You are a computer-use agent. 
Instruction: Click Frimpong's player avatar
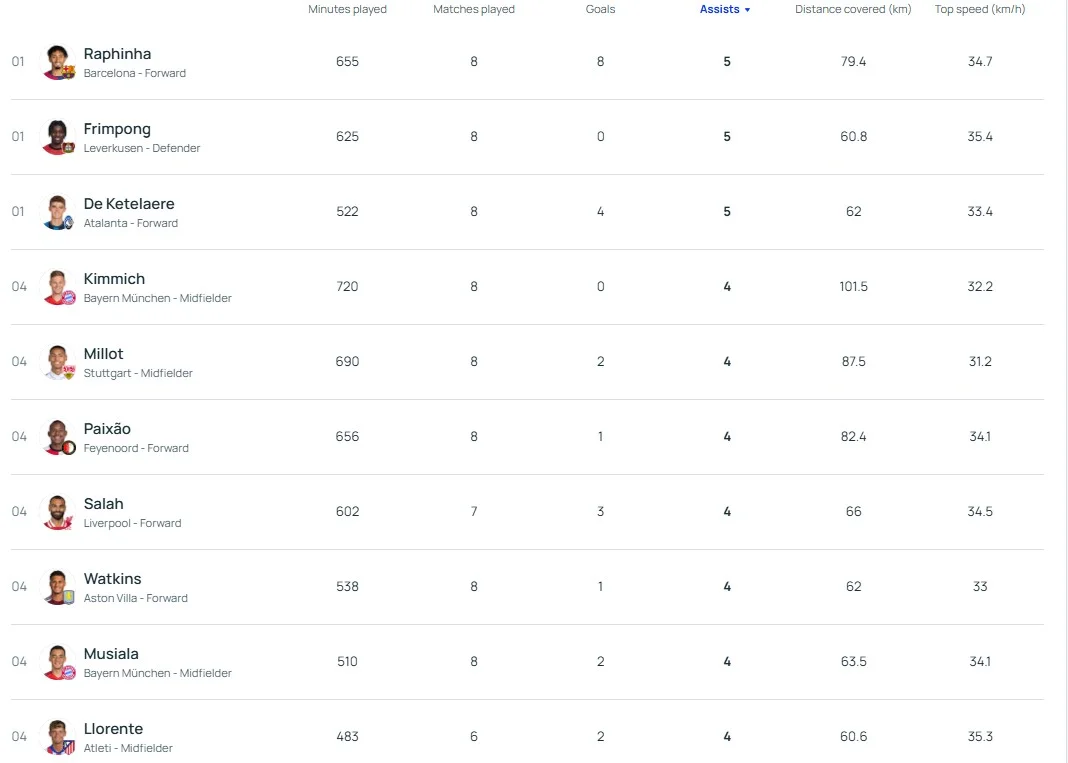58,137
